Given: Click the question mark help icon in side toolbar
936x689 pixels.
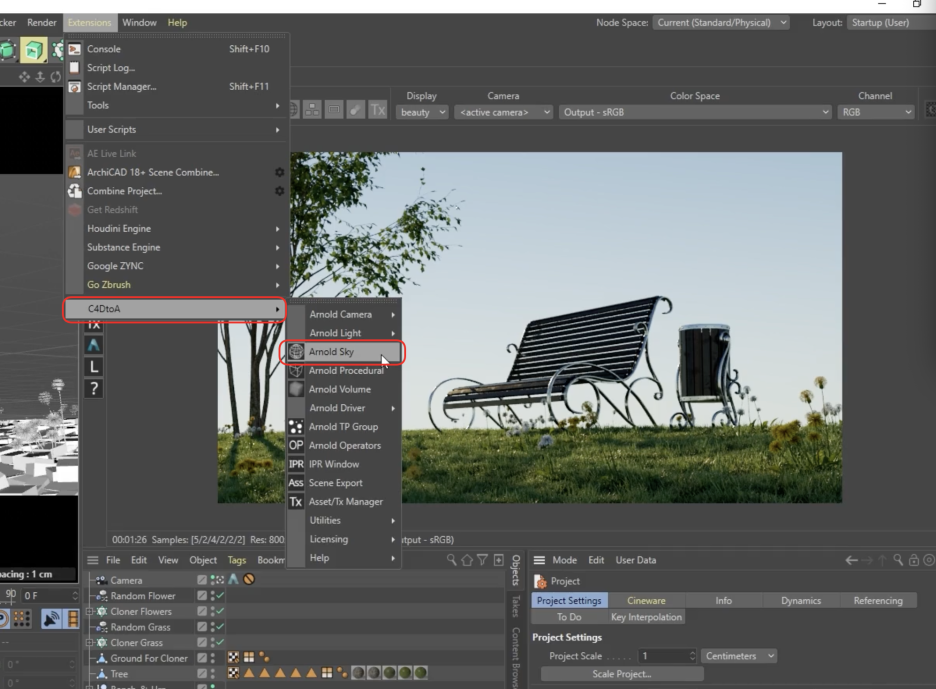Looking at the screenshot, I should coord(94,389).
